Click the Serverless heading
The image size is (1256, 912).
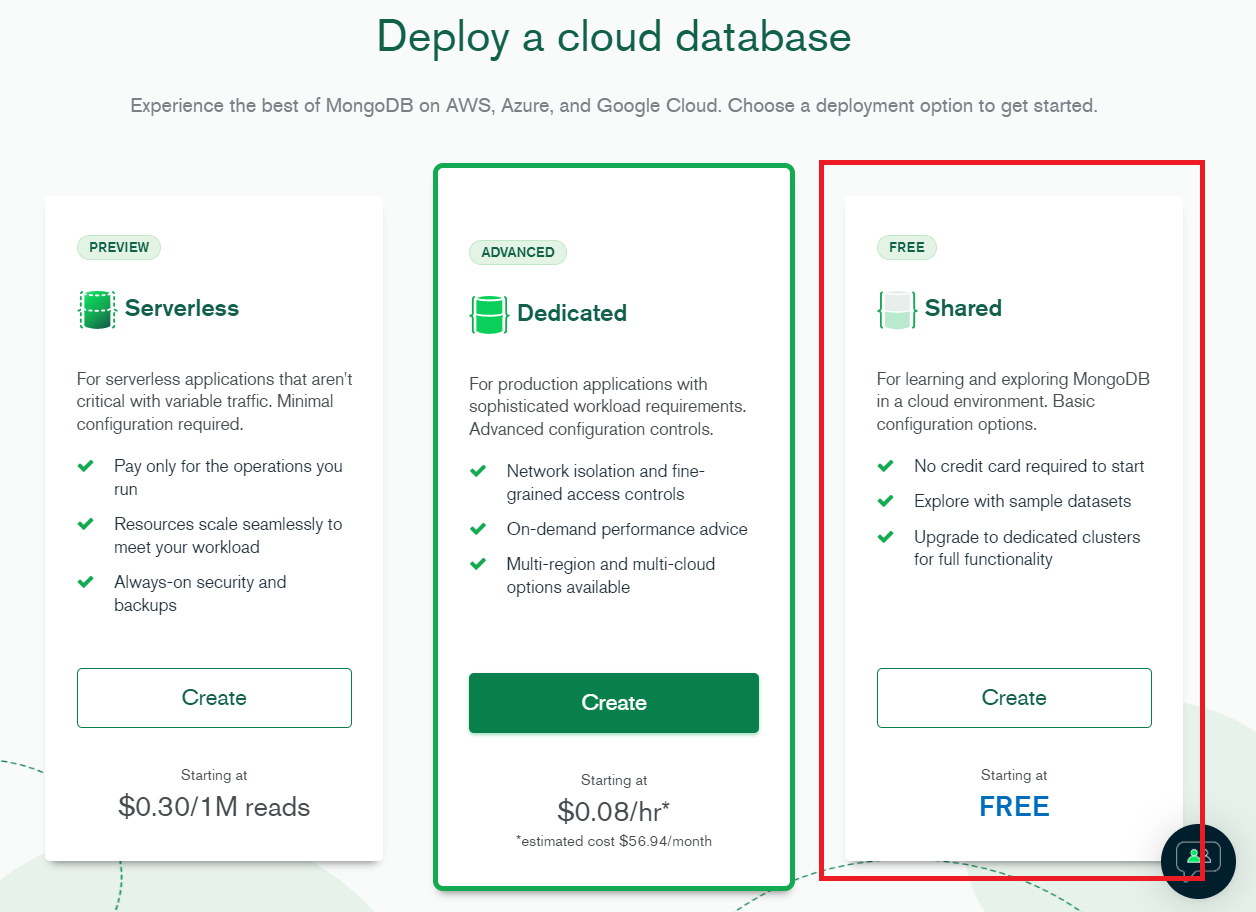point(182,308)
